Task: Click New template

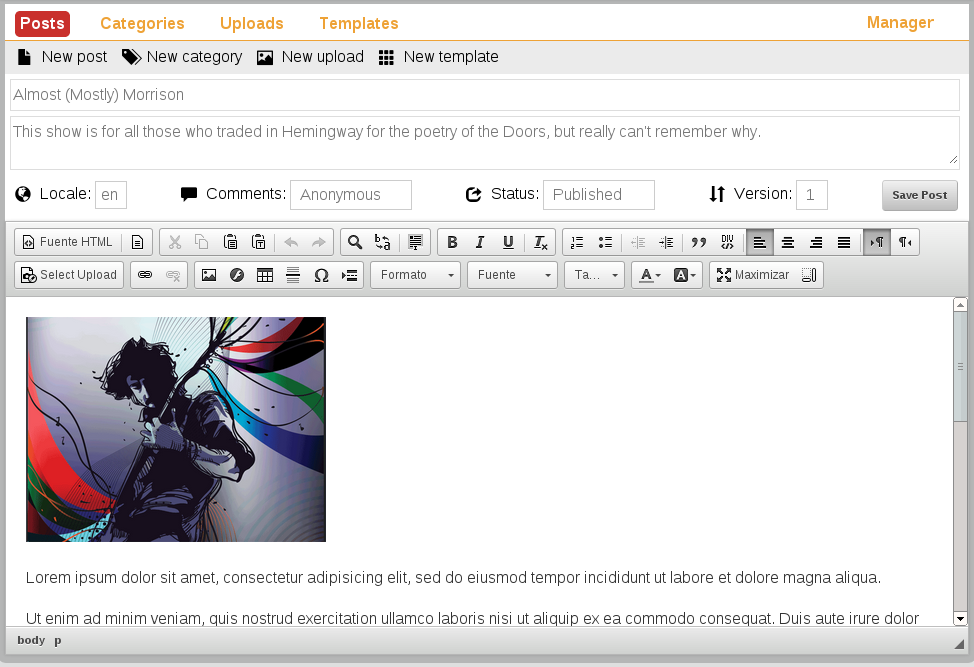Action: (x=439, y=57)
